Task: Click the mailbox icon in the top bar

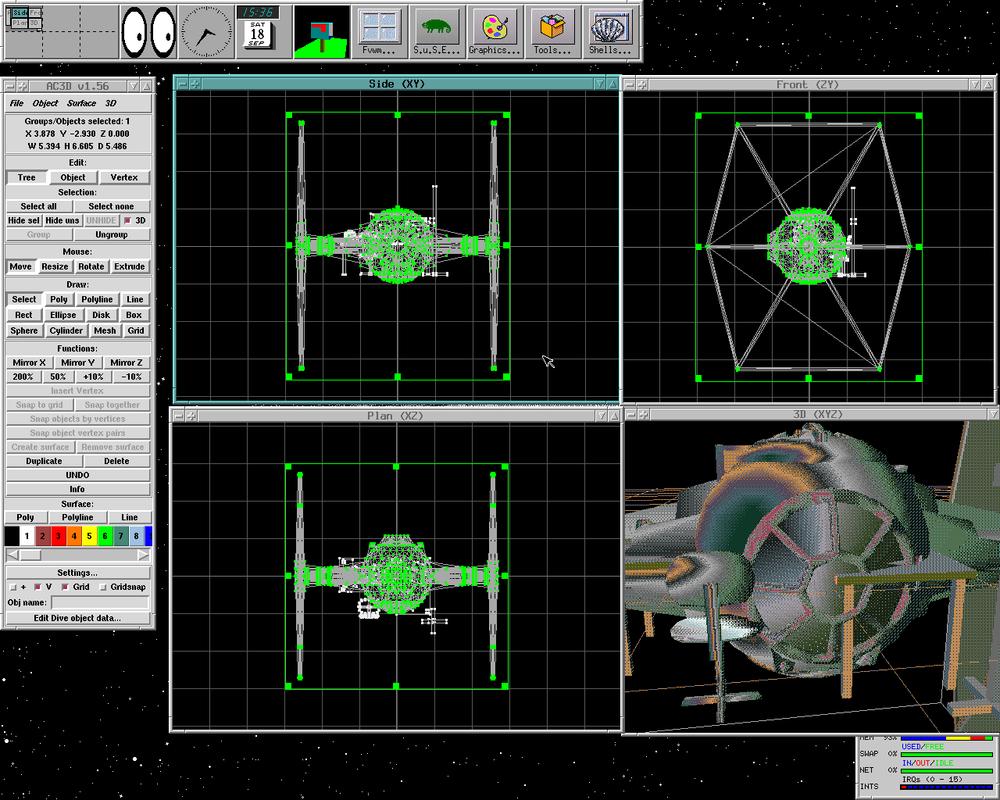Action: (321, 32)
